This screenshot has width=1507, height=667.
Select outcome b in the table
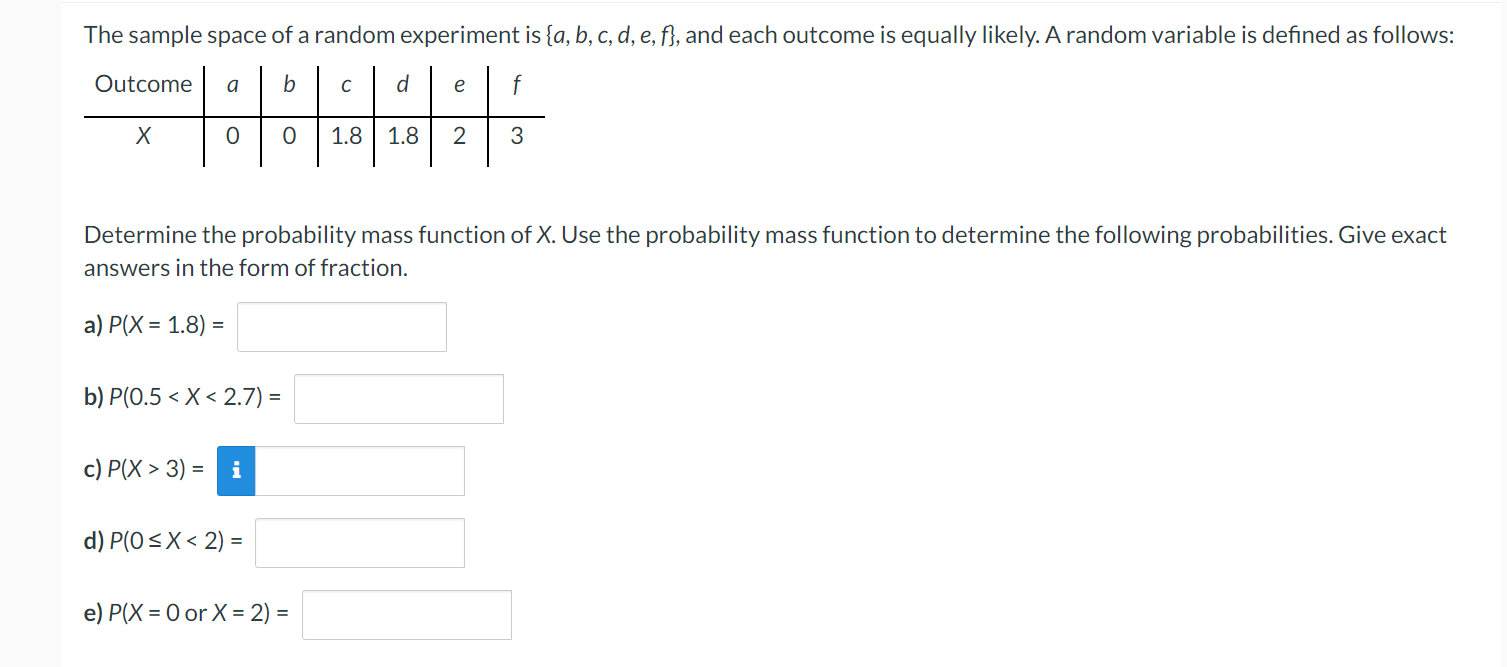tap(288, 84)
